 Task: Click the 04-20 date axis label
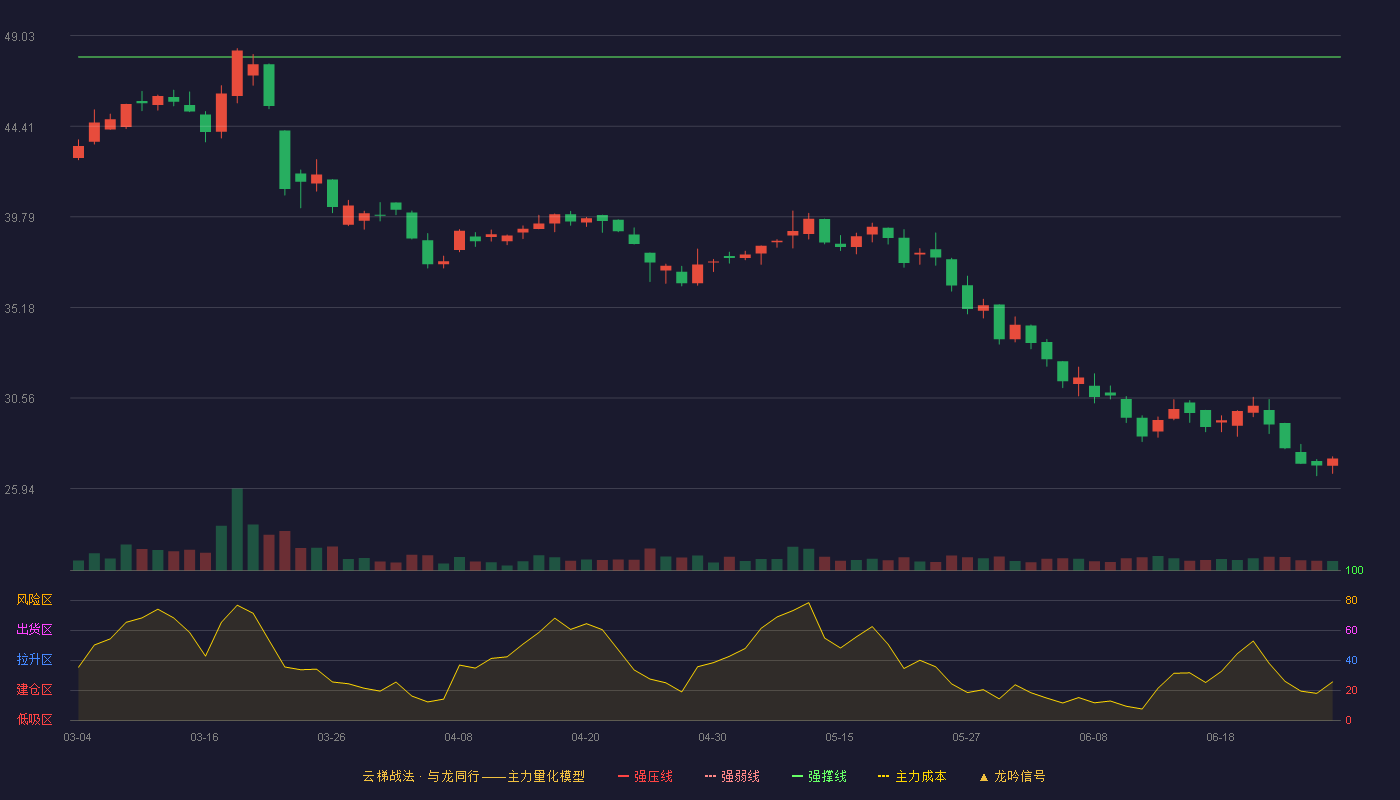click(x=585, y=737)
